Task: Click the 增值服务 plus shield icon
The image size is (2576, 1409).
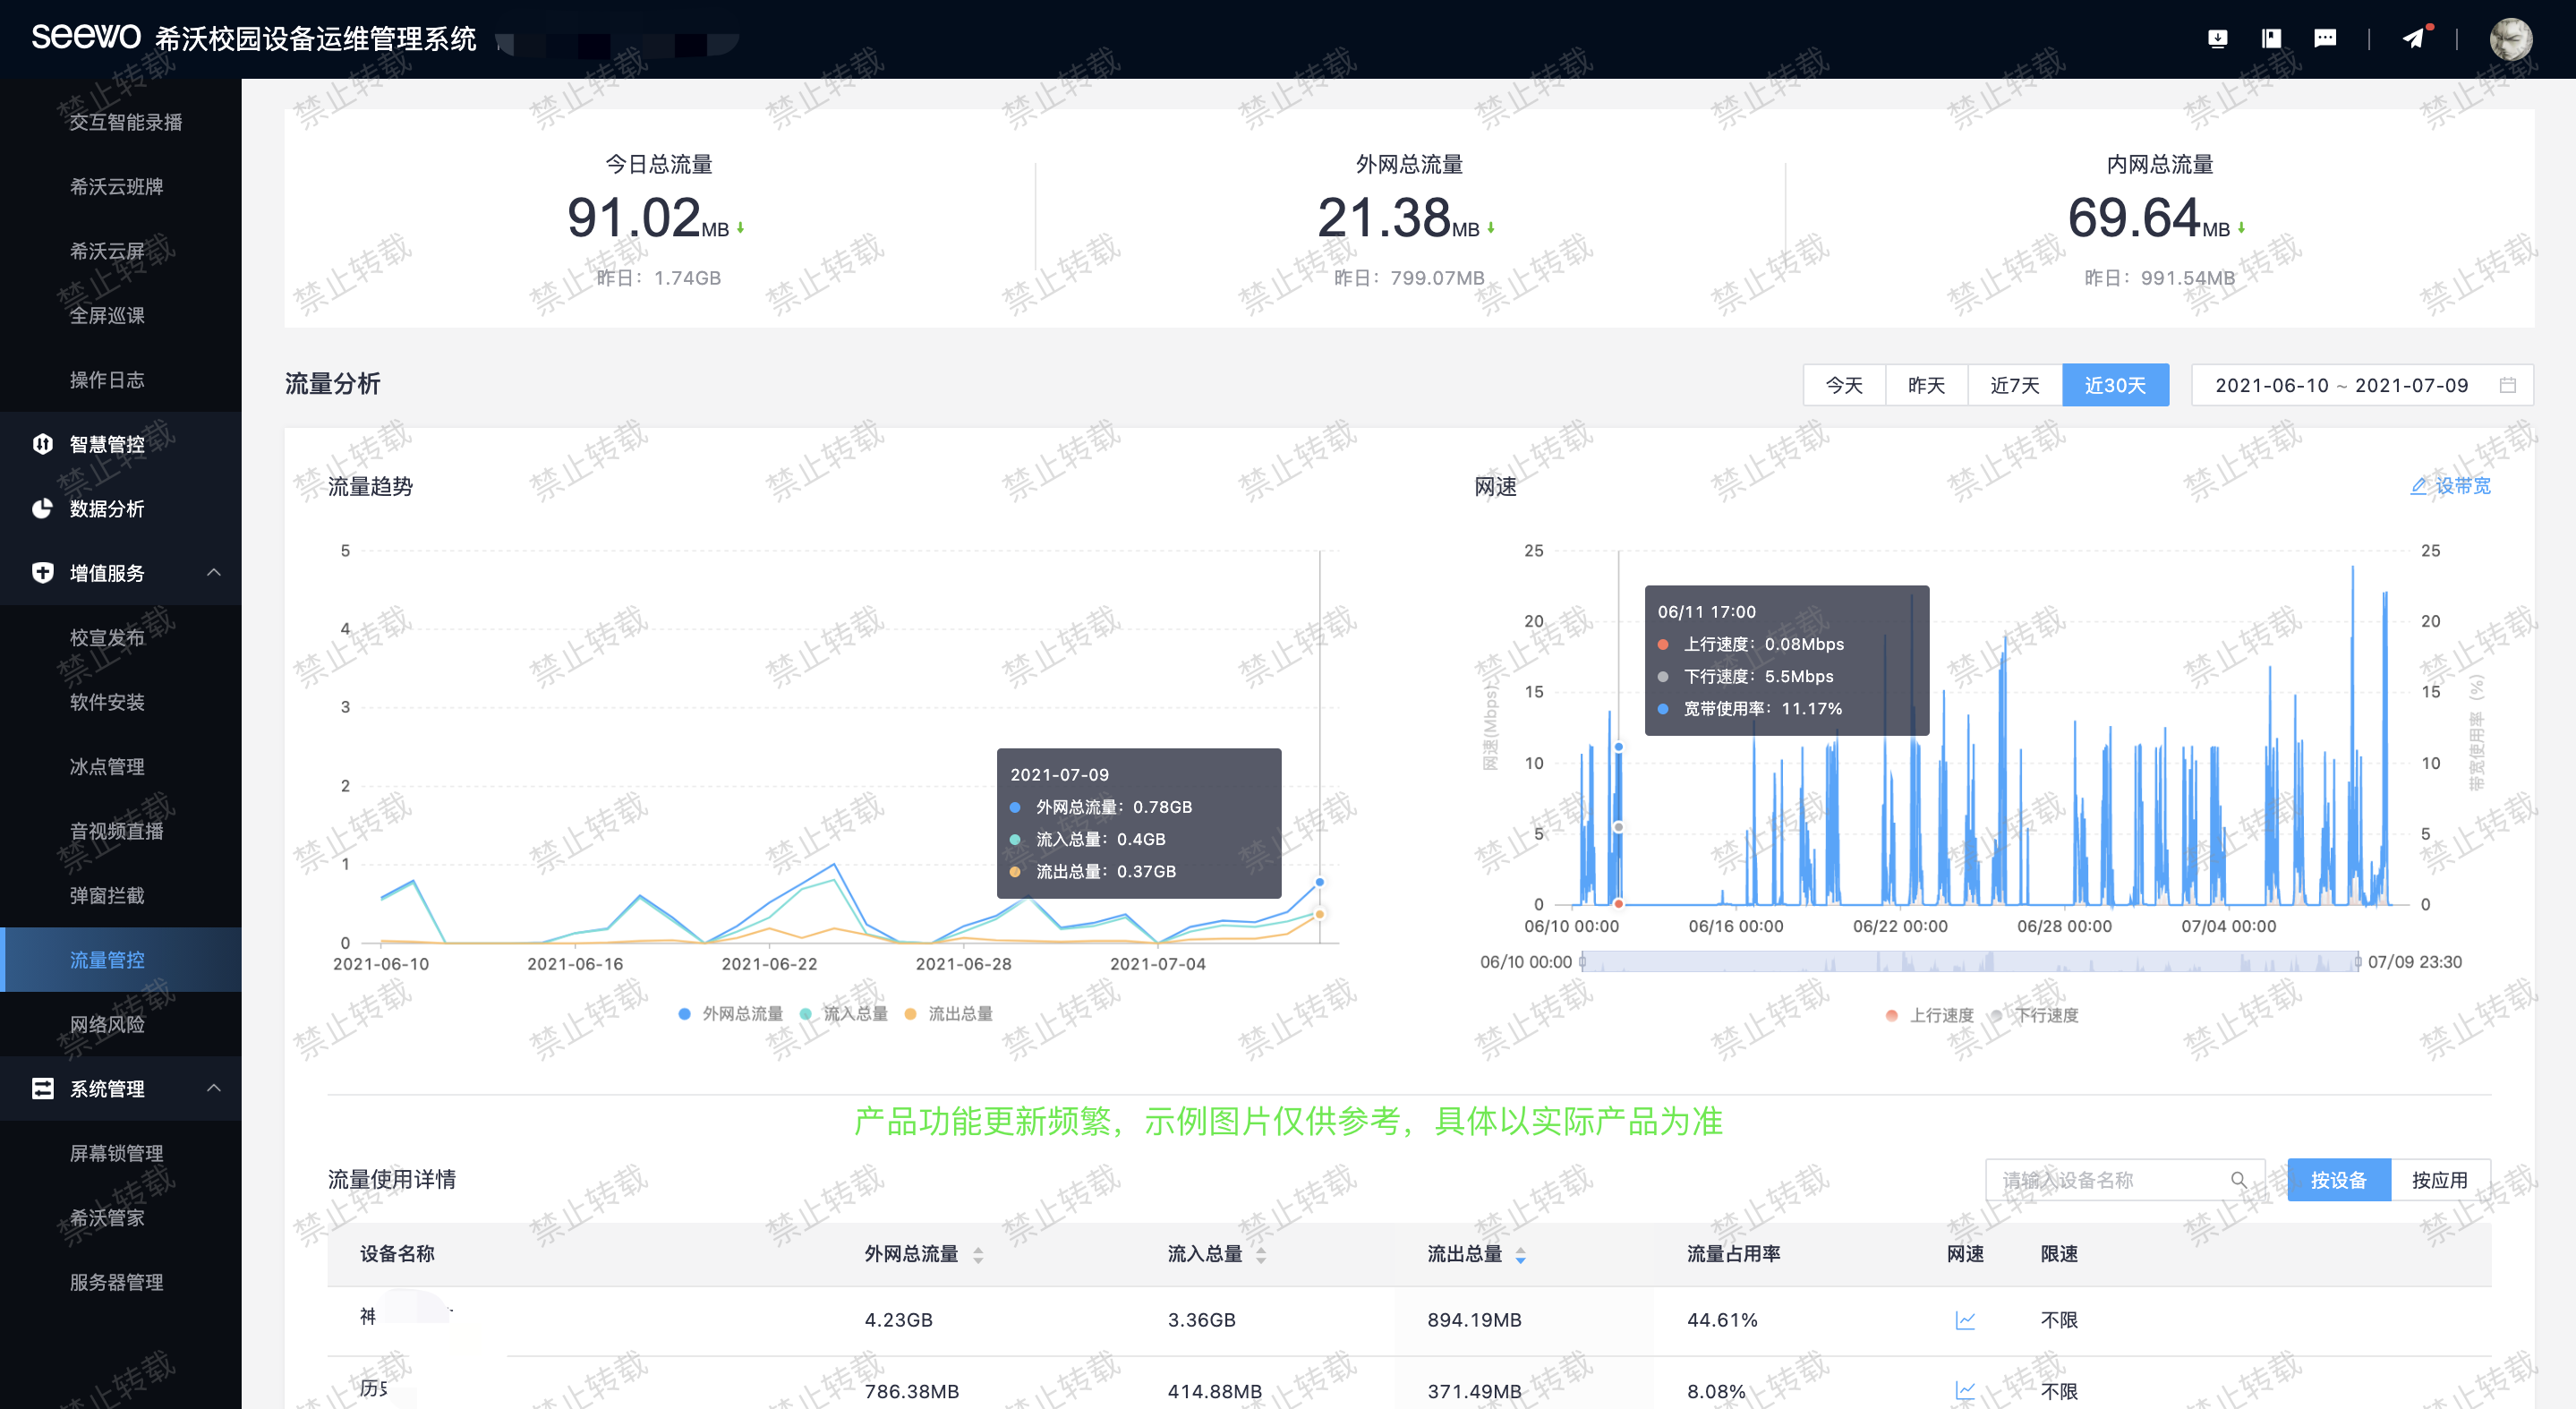Action: 42,573
